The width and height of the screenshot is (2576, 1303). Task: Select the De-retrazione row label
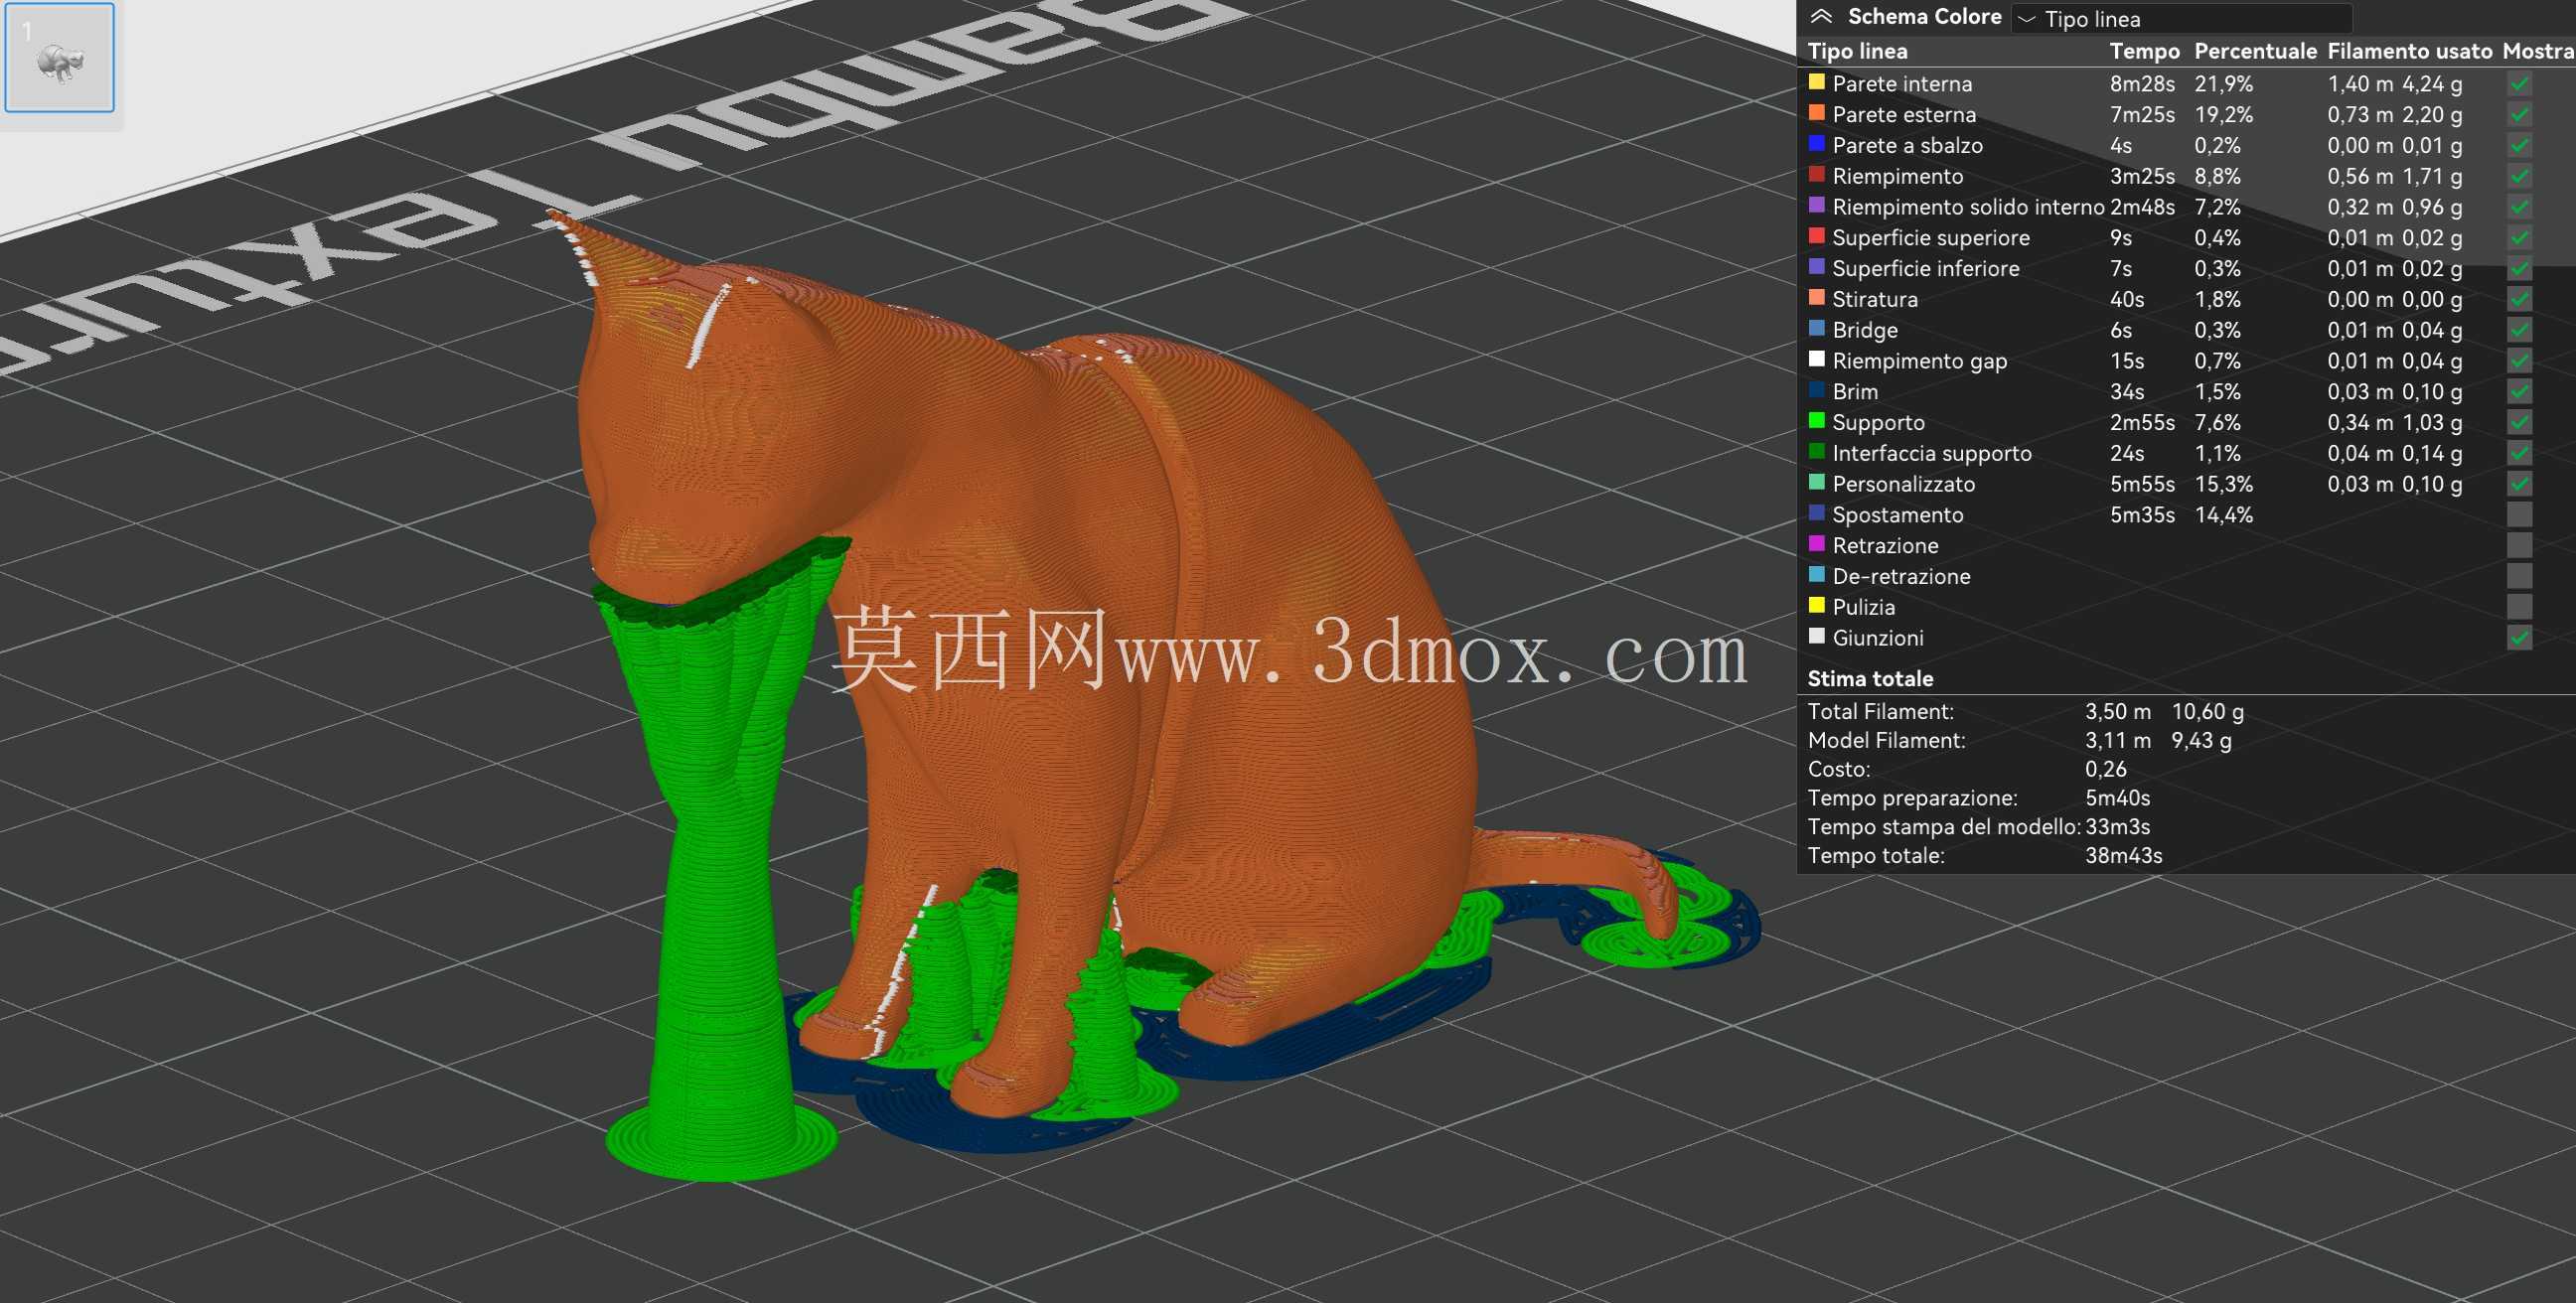click(x=1901, y=577)
